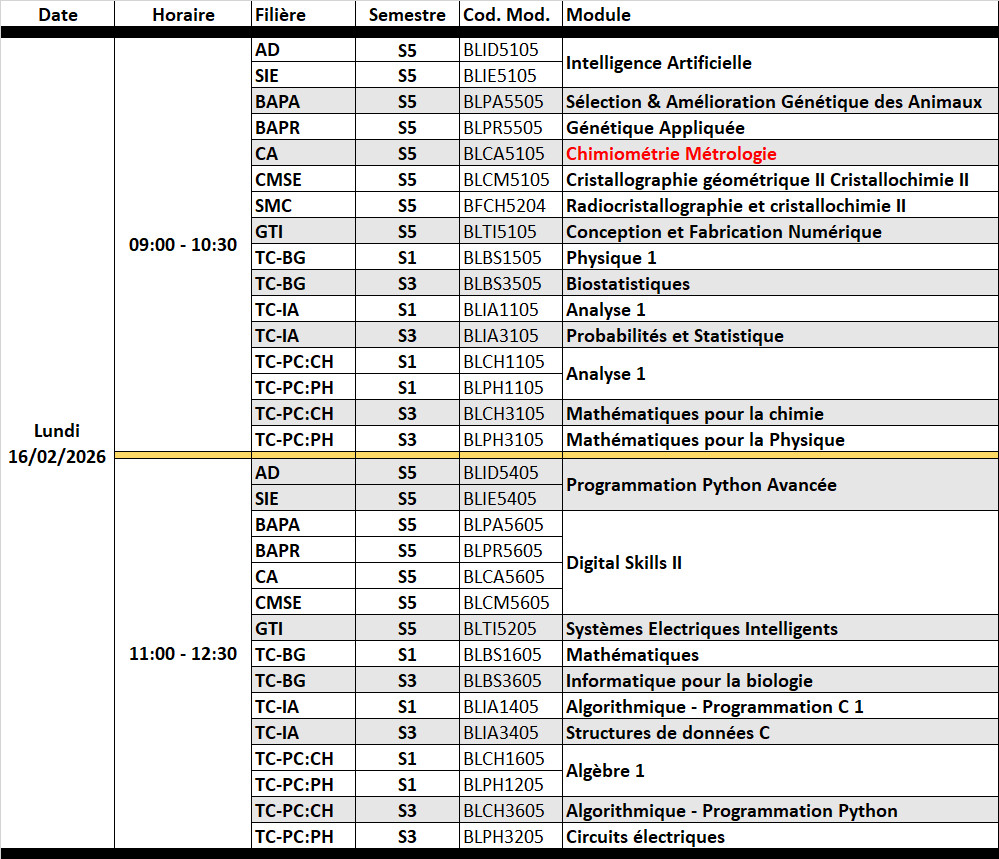Click the Digital Skills II module cell

(624, 563)
